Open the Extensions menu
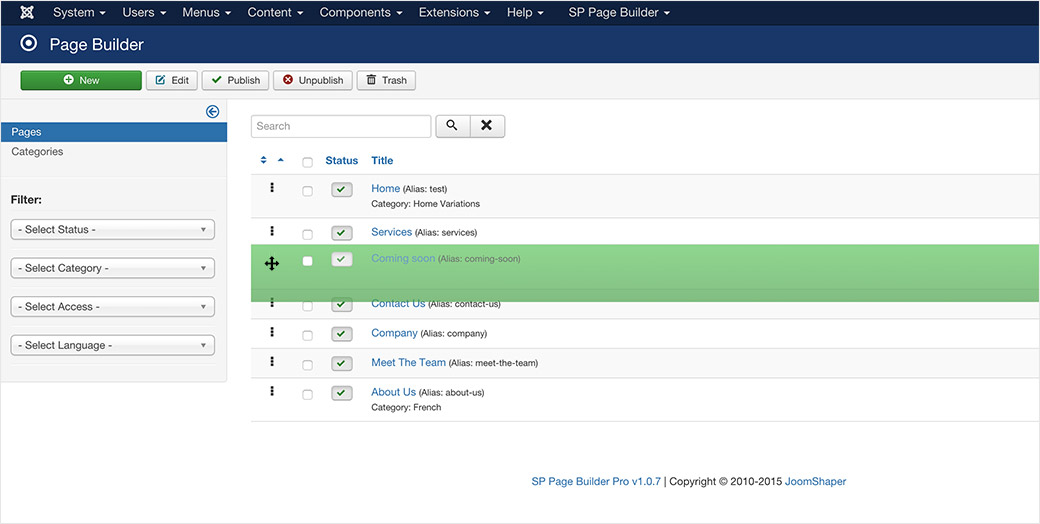1040x524 pixels. pos(454,13)
